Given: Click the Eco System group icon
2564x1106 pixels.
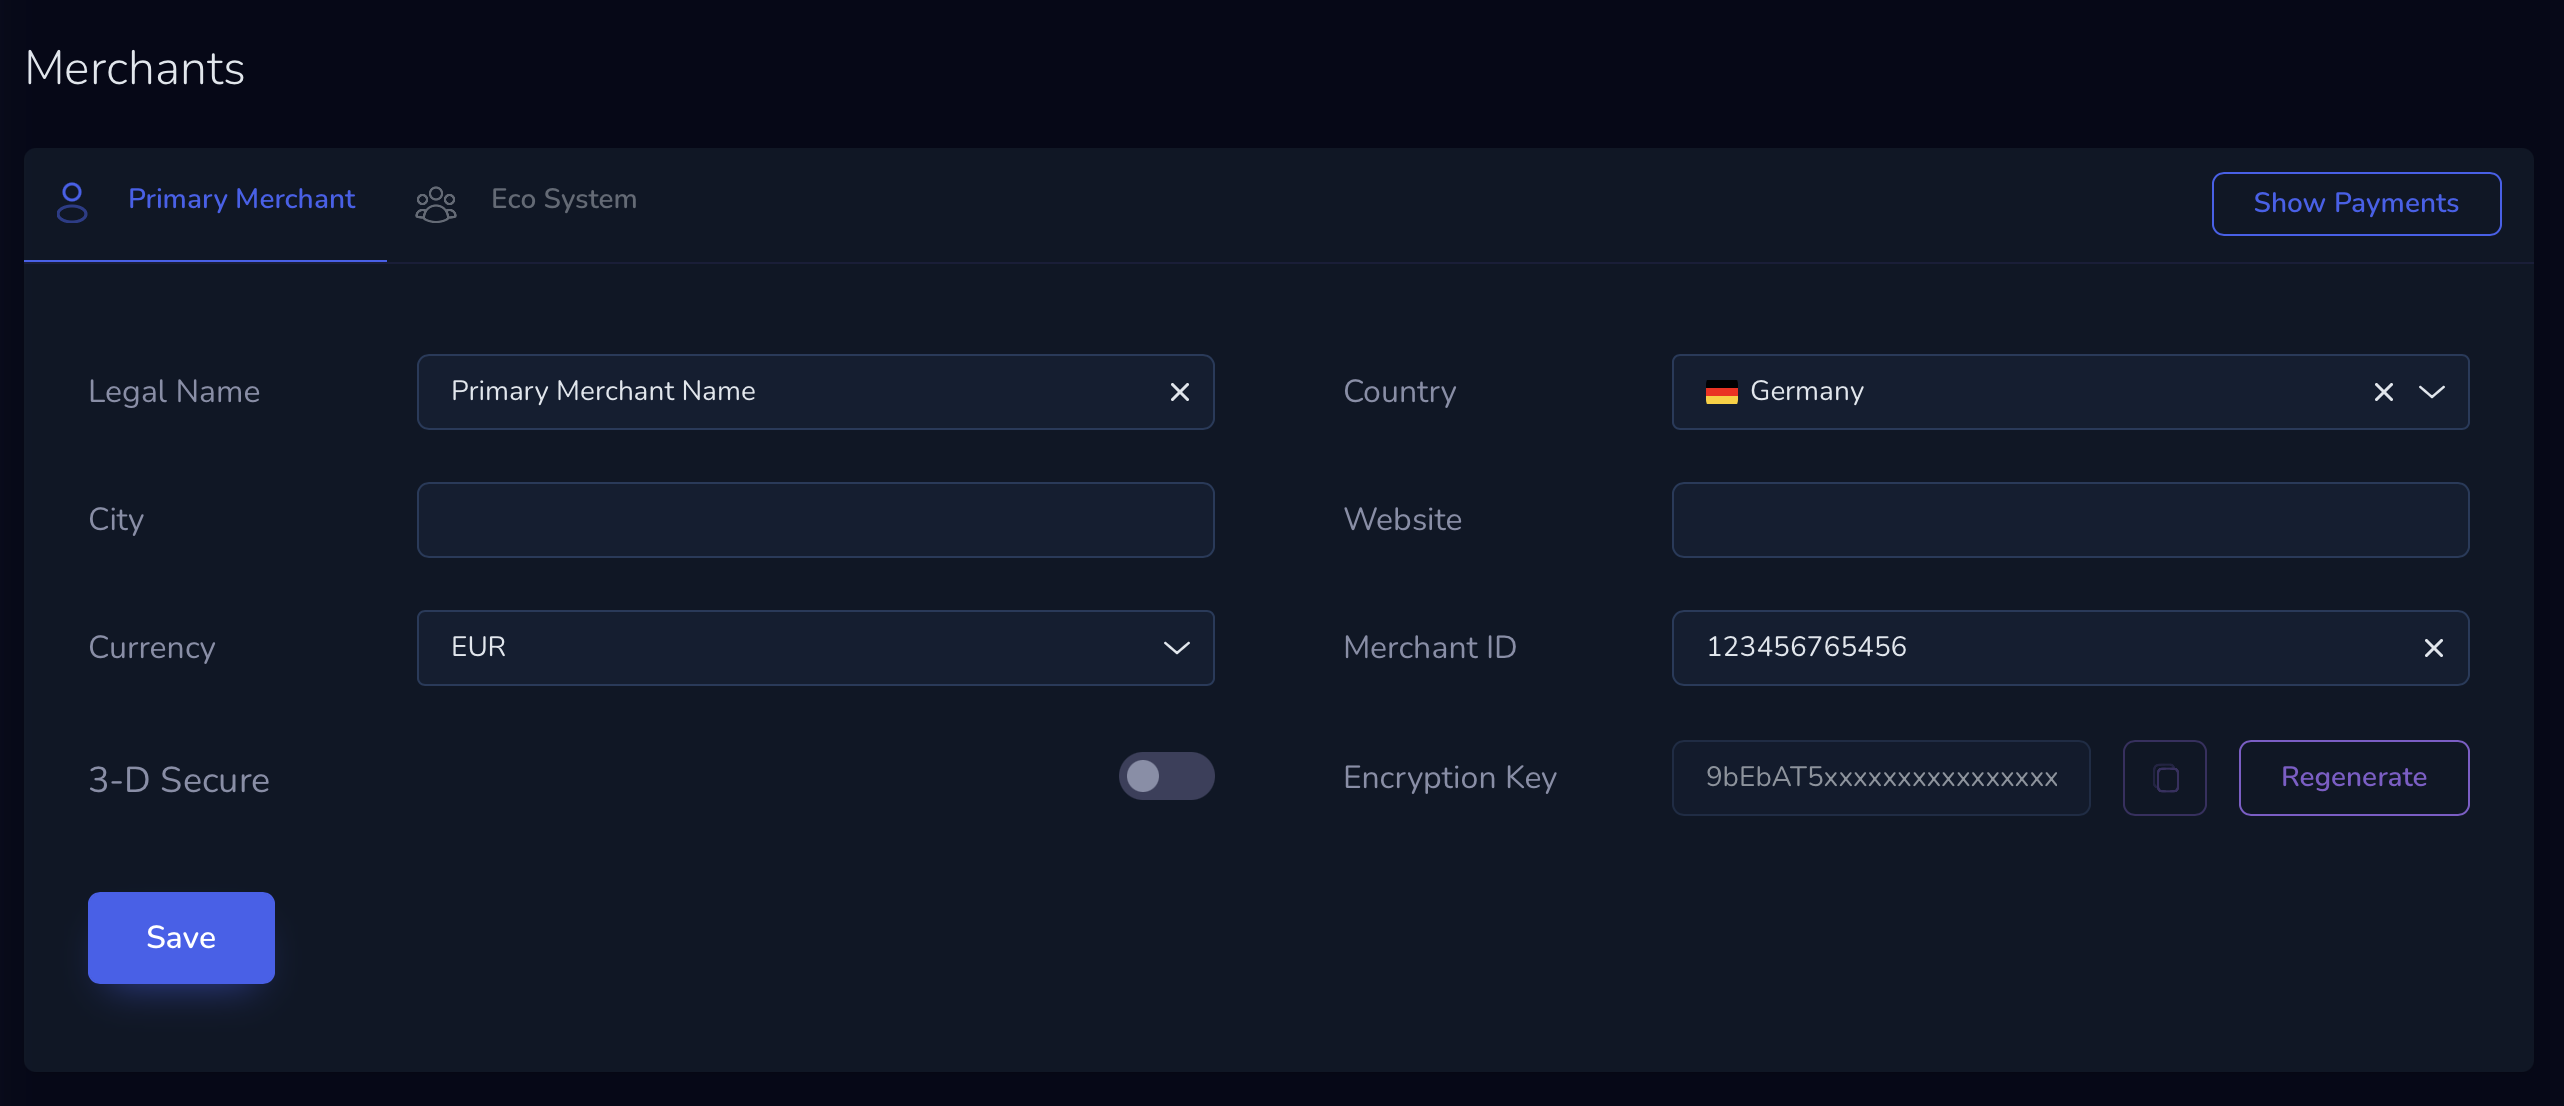Looking at the screenshot, I should click(x=435, y=200).
